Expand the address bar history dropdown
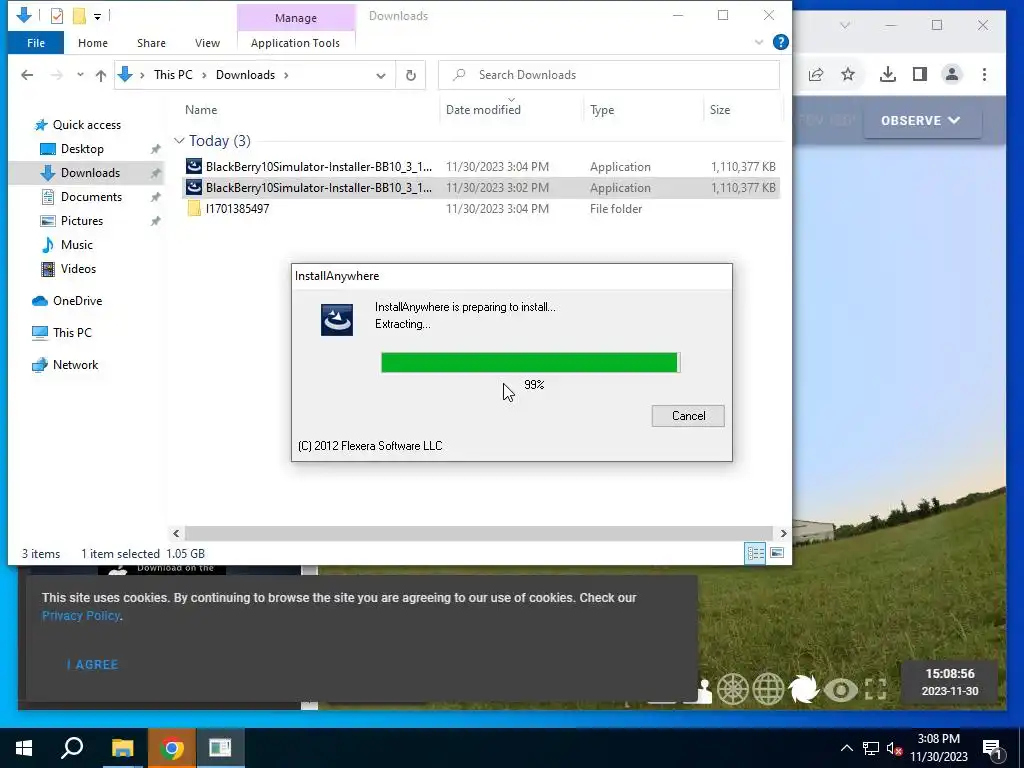Image resolution: width=1024 pixels, height=768 pixels. click(381, 75)
